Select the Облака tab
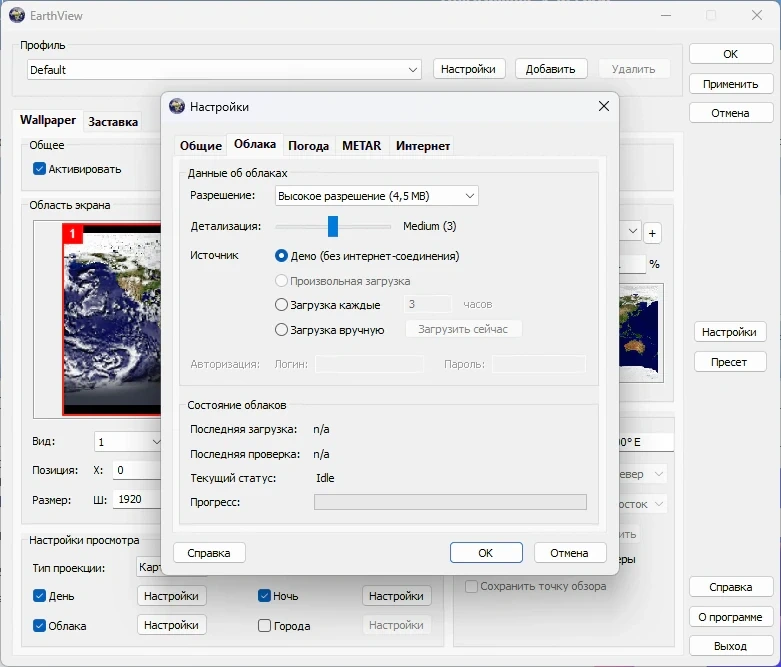781x667 pixels. [255, 144]
